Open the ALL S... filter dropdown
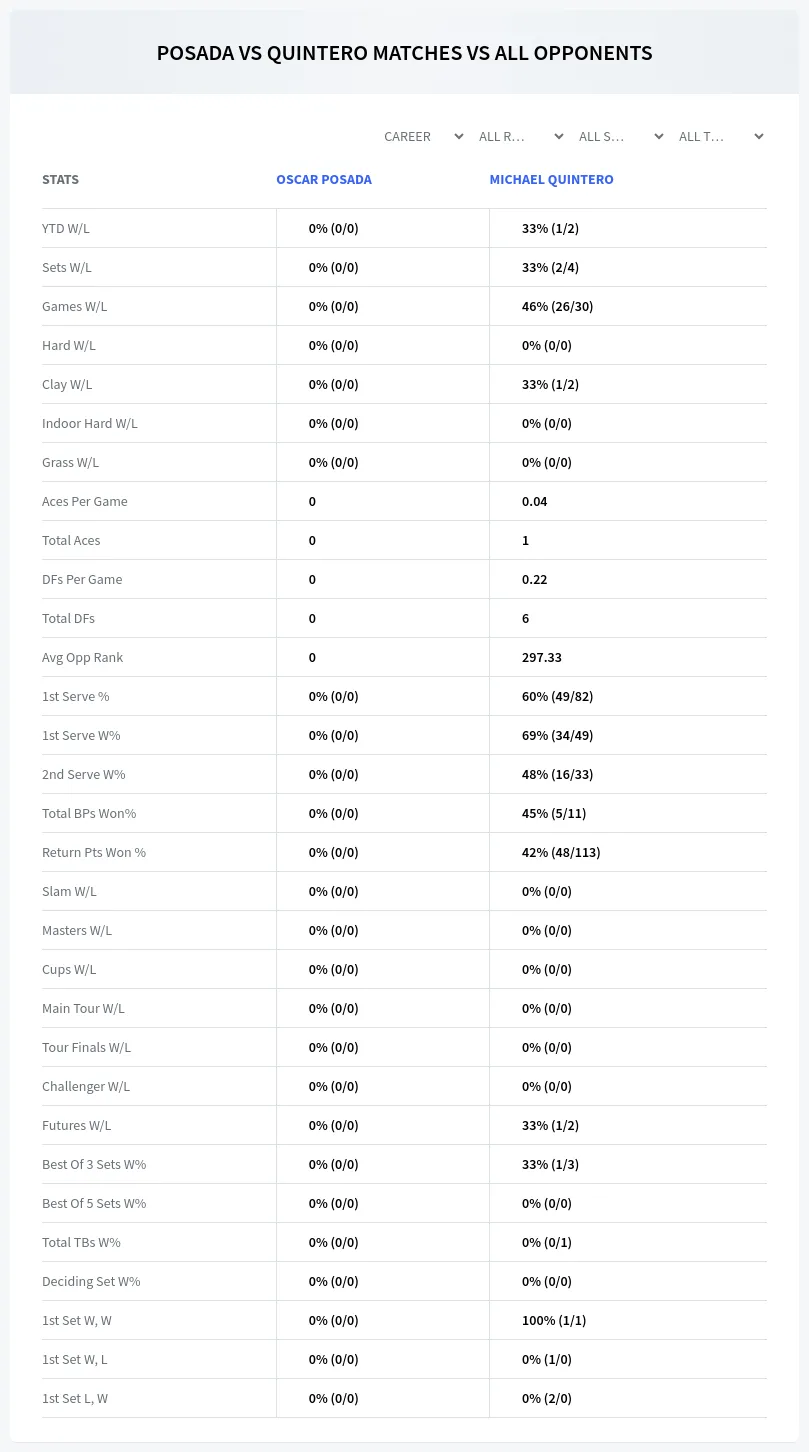Viewport: 809px width, 1452px height. pyautogui.click(x=621, y=136)
